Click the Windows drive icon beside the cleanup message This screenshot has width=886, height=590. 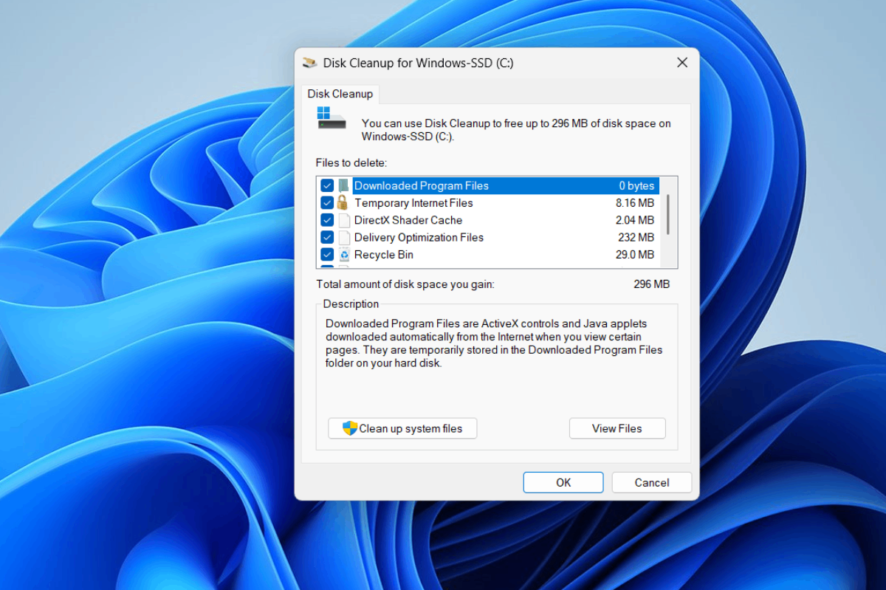331,118
